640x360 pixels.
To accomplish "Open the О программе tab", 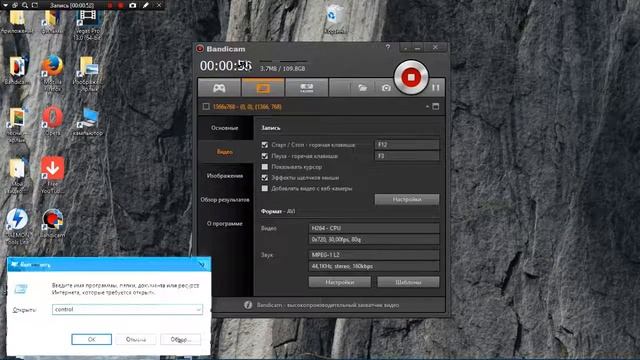I will point(225,224).
